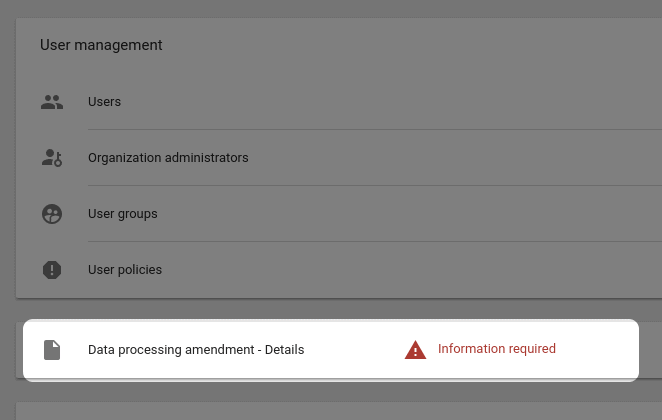Click the dimmed overlay left of User management card
Screen dimensions: 662x420
[8, 169]
